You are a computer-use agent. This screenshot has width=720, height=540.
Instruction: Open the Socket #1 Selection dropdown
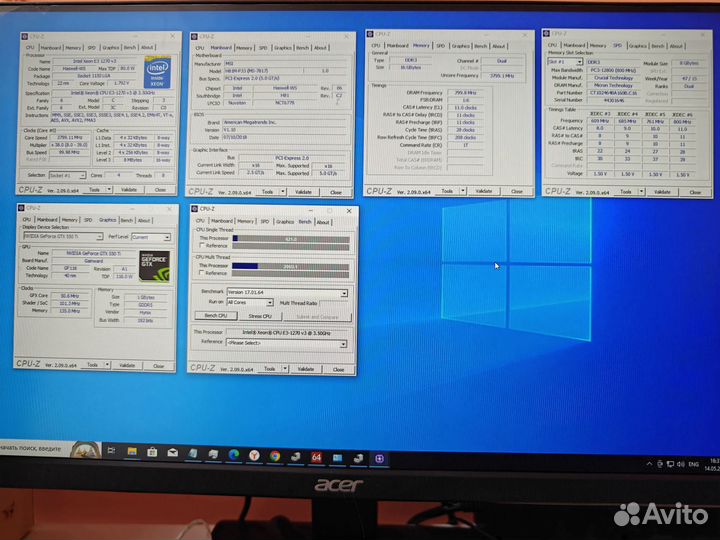pyautogui.click(x=82, y=175)
